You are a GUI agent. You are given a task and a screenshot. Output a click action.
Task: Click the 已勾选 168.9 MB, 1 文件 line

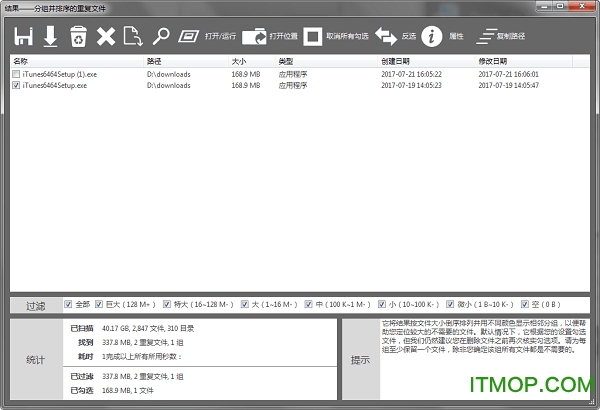pyautogui.click(x=112, y=390)
